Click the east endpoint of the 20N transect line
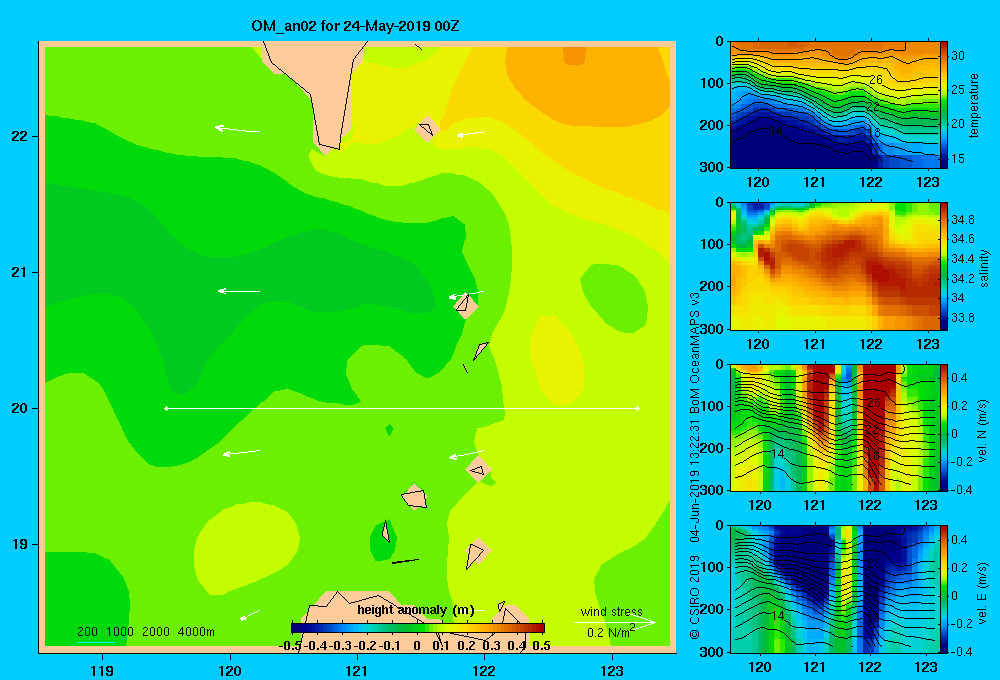The width and height of the screenshot is (1000, 680). 638,408
